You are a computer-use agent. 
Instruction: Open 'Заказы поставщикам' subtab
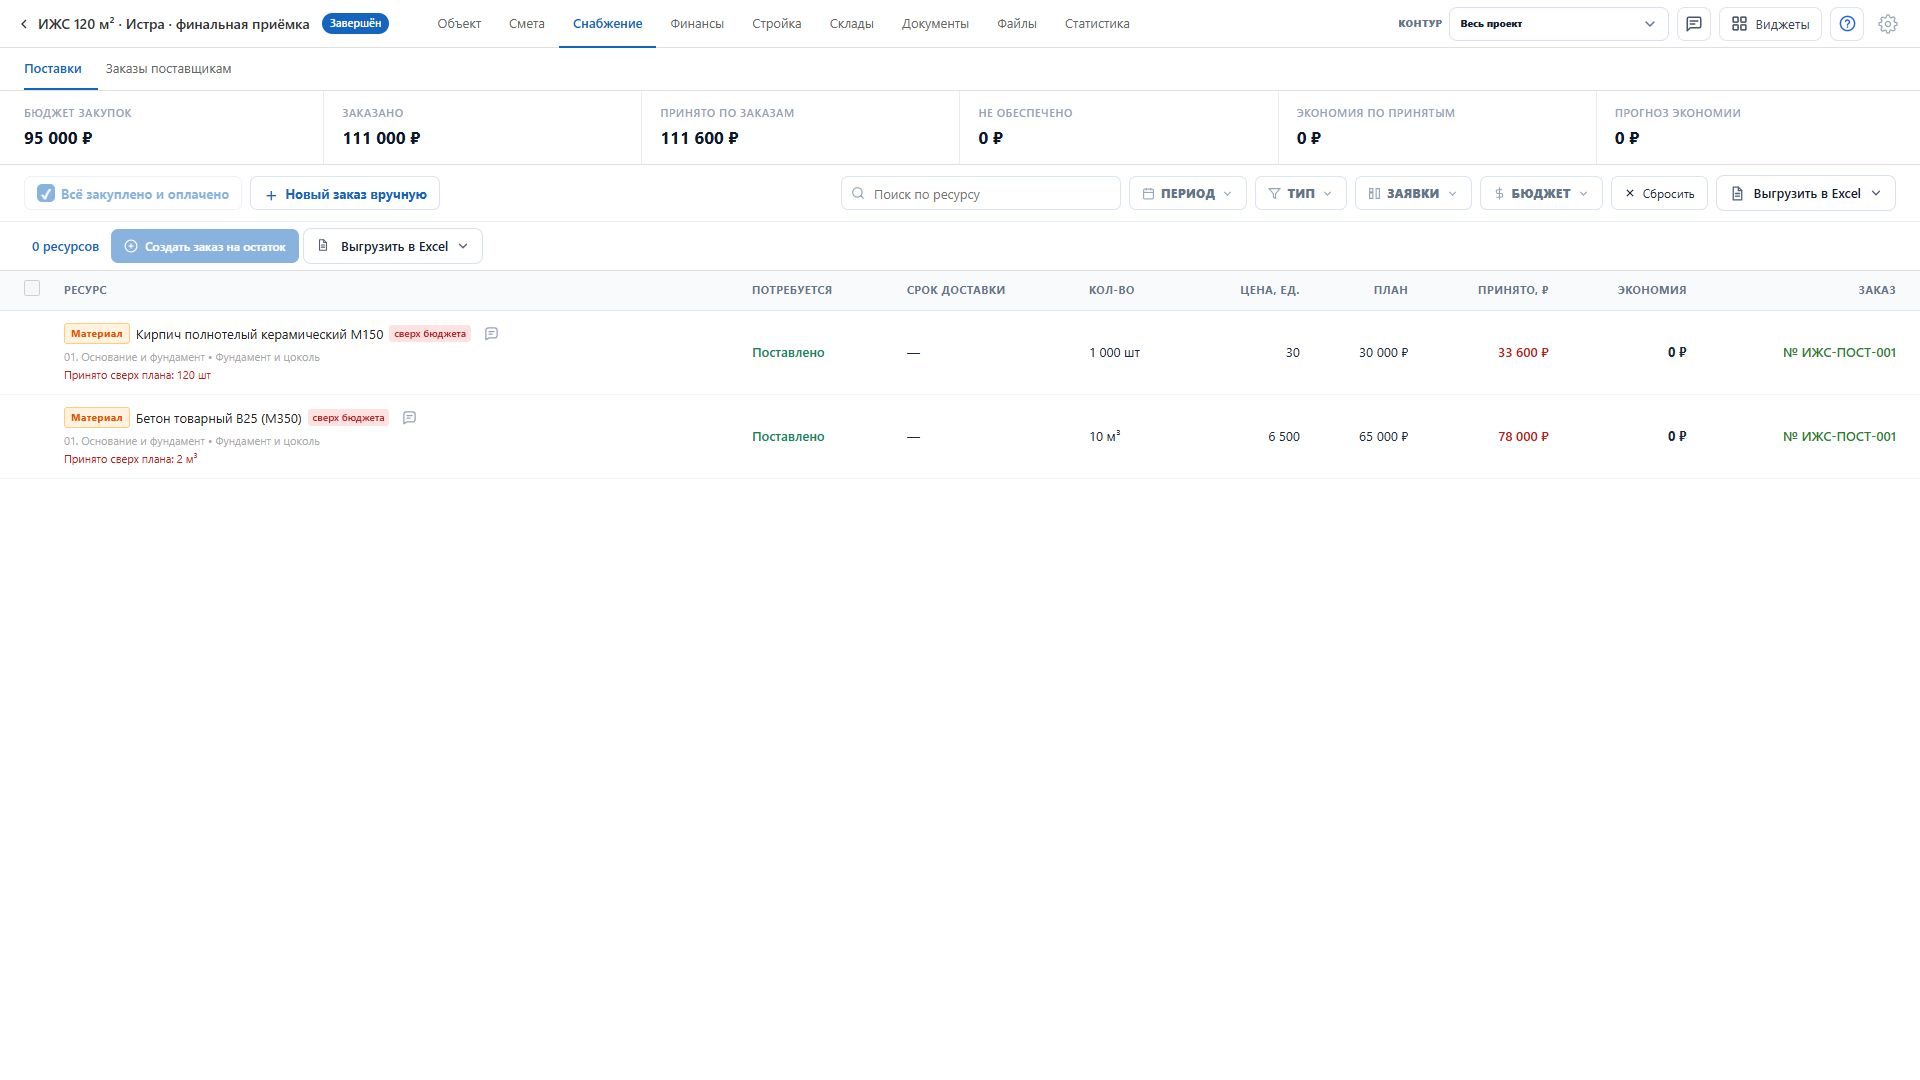(x=168, y=69)
